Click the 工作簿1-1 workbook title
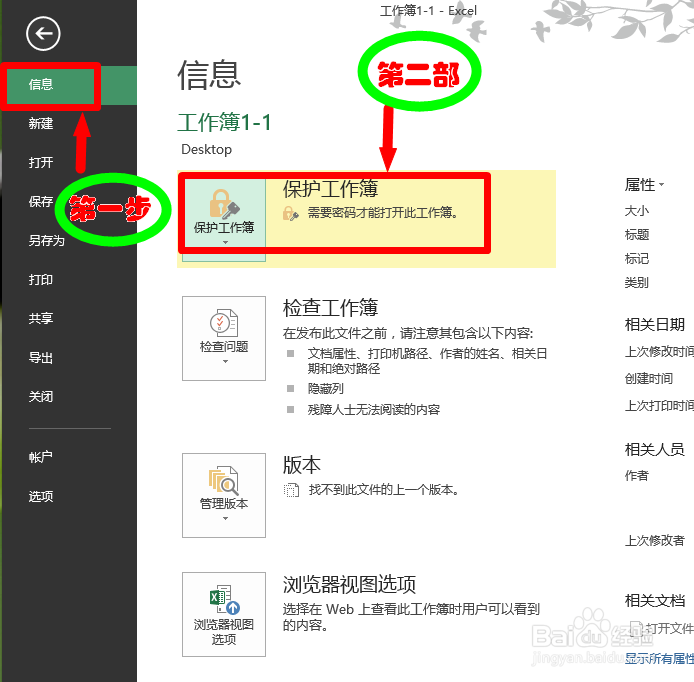Image resolution: width=694 pixels, height=682 pixels. coord(224,122)
